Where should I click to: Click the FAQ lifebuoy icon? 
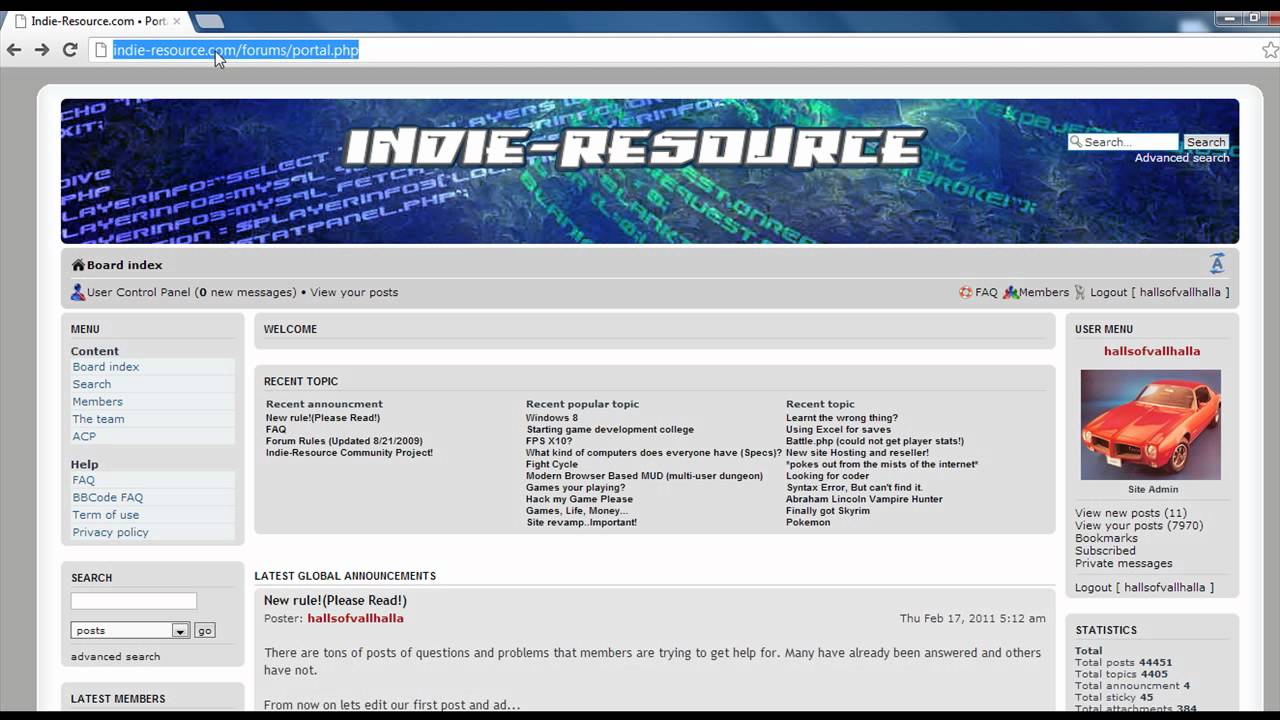coord(966,292)
